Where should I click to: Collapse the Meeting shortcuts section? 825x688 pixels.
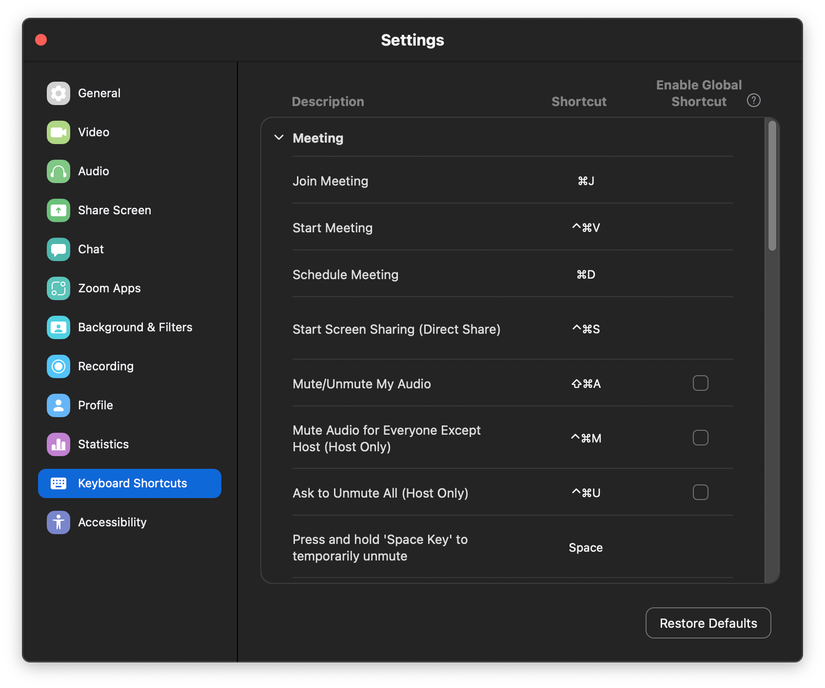coord(278,137)
